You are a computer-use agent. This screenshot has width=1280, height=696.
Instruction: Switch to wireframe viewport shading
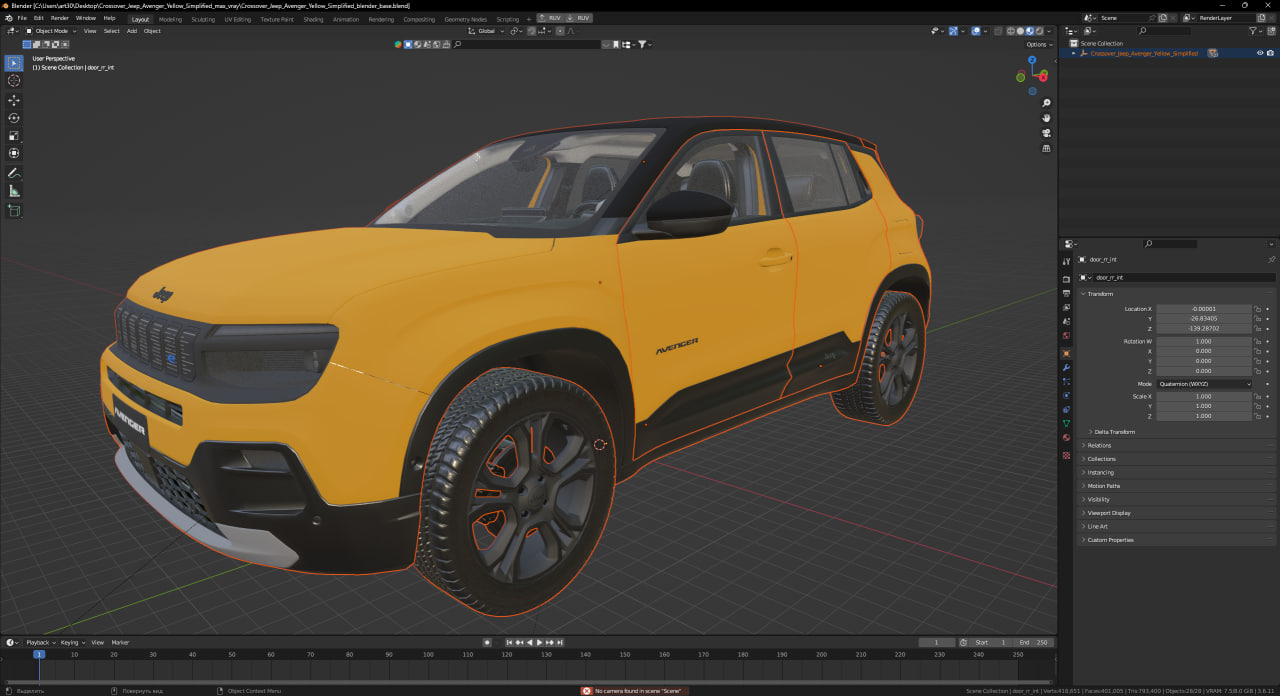pos(1011,31)
